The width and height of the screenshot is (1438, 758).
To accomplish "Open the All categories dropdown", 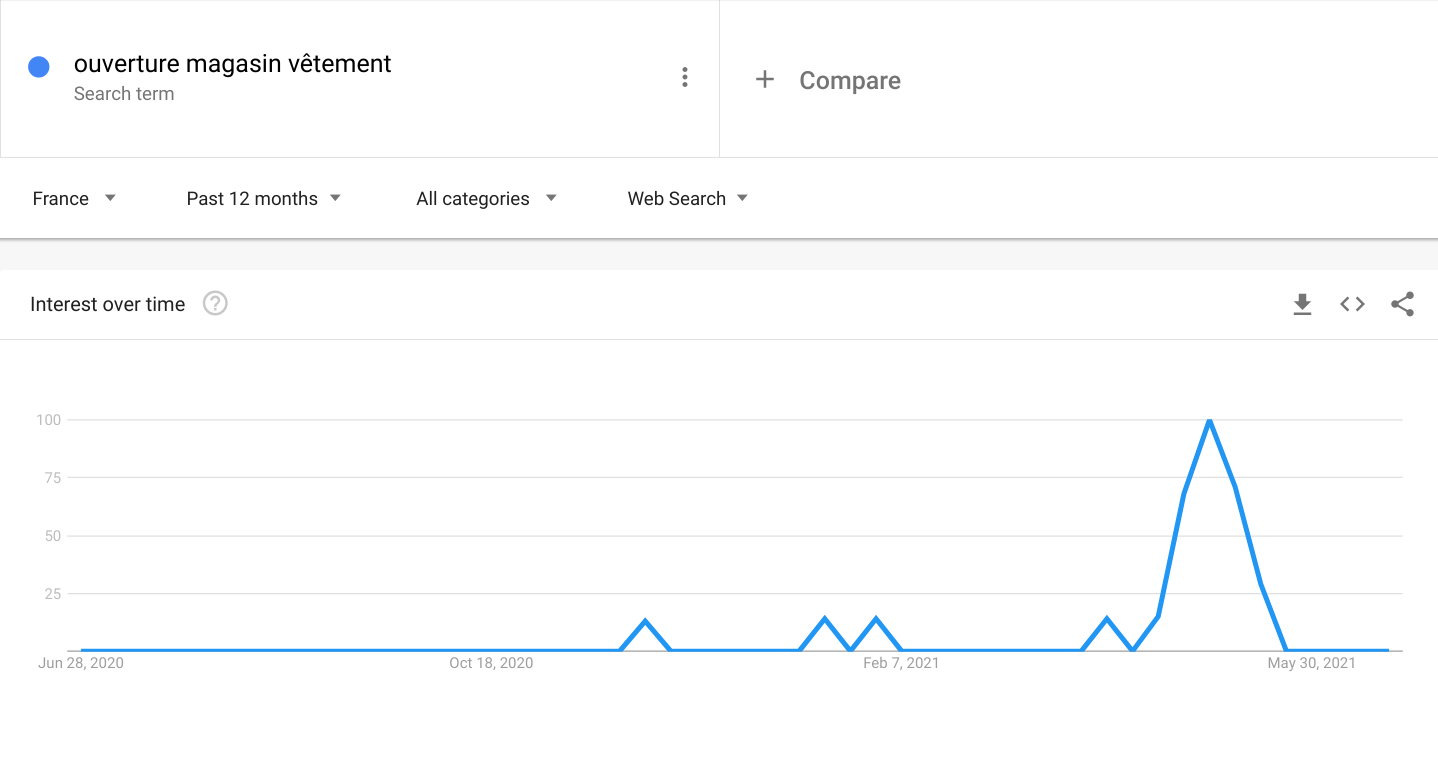I will 486,198.
